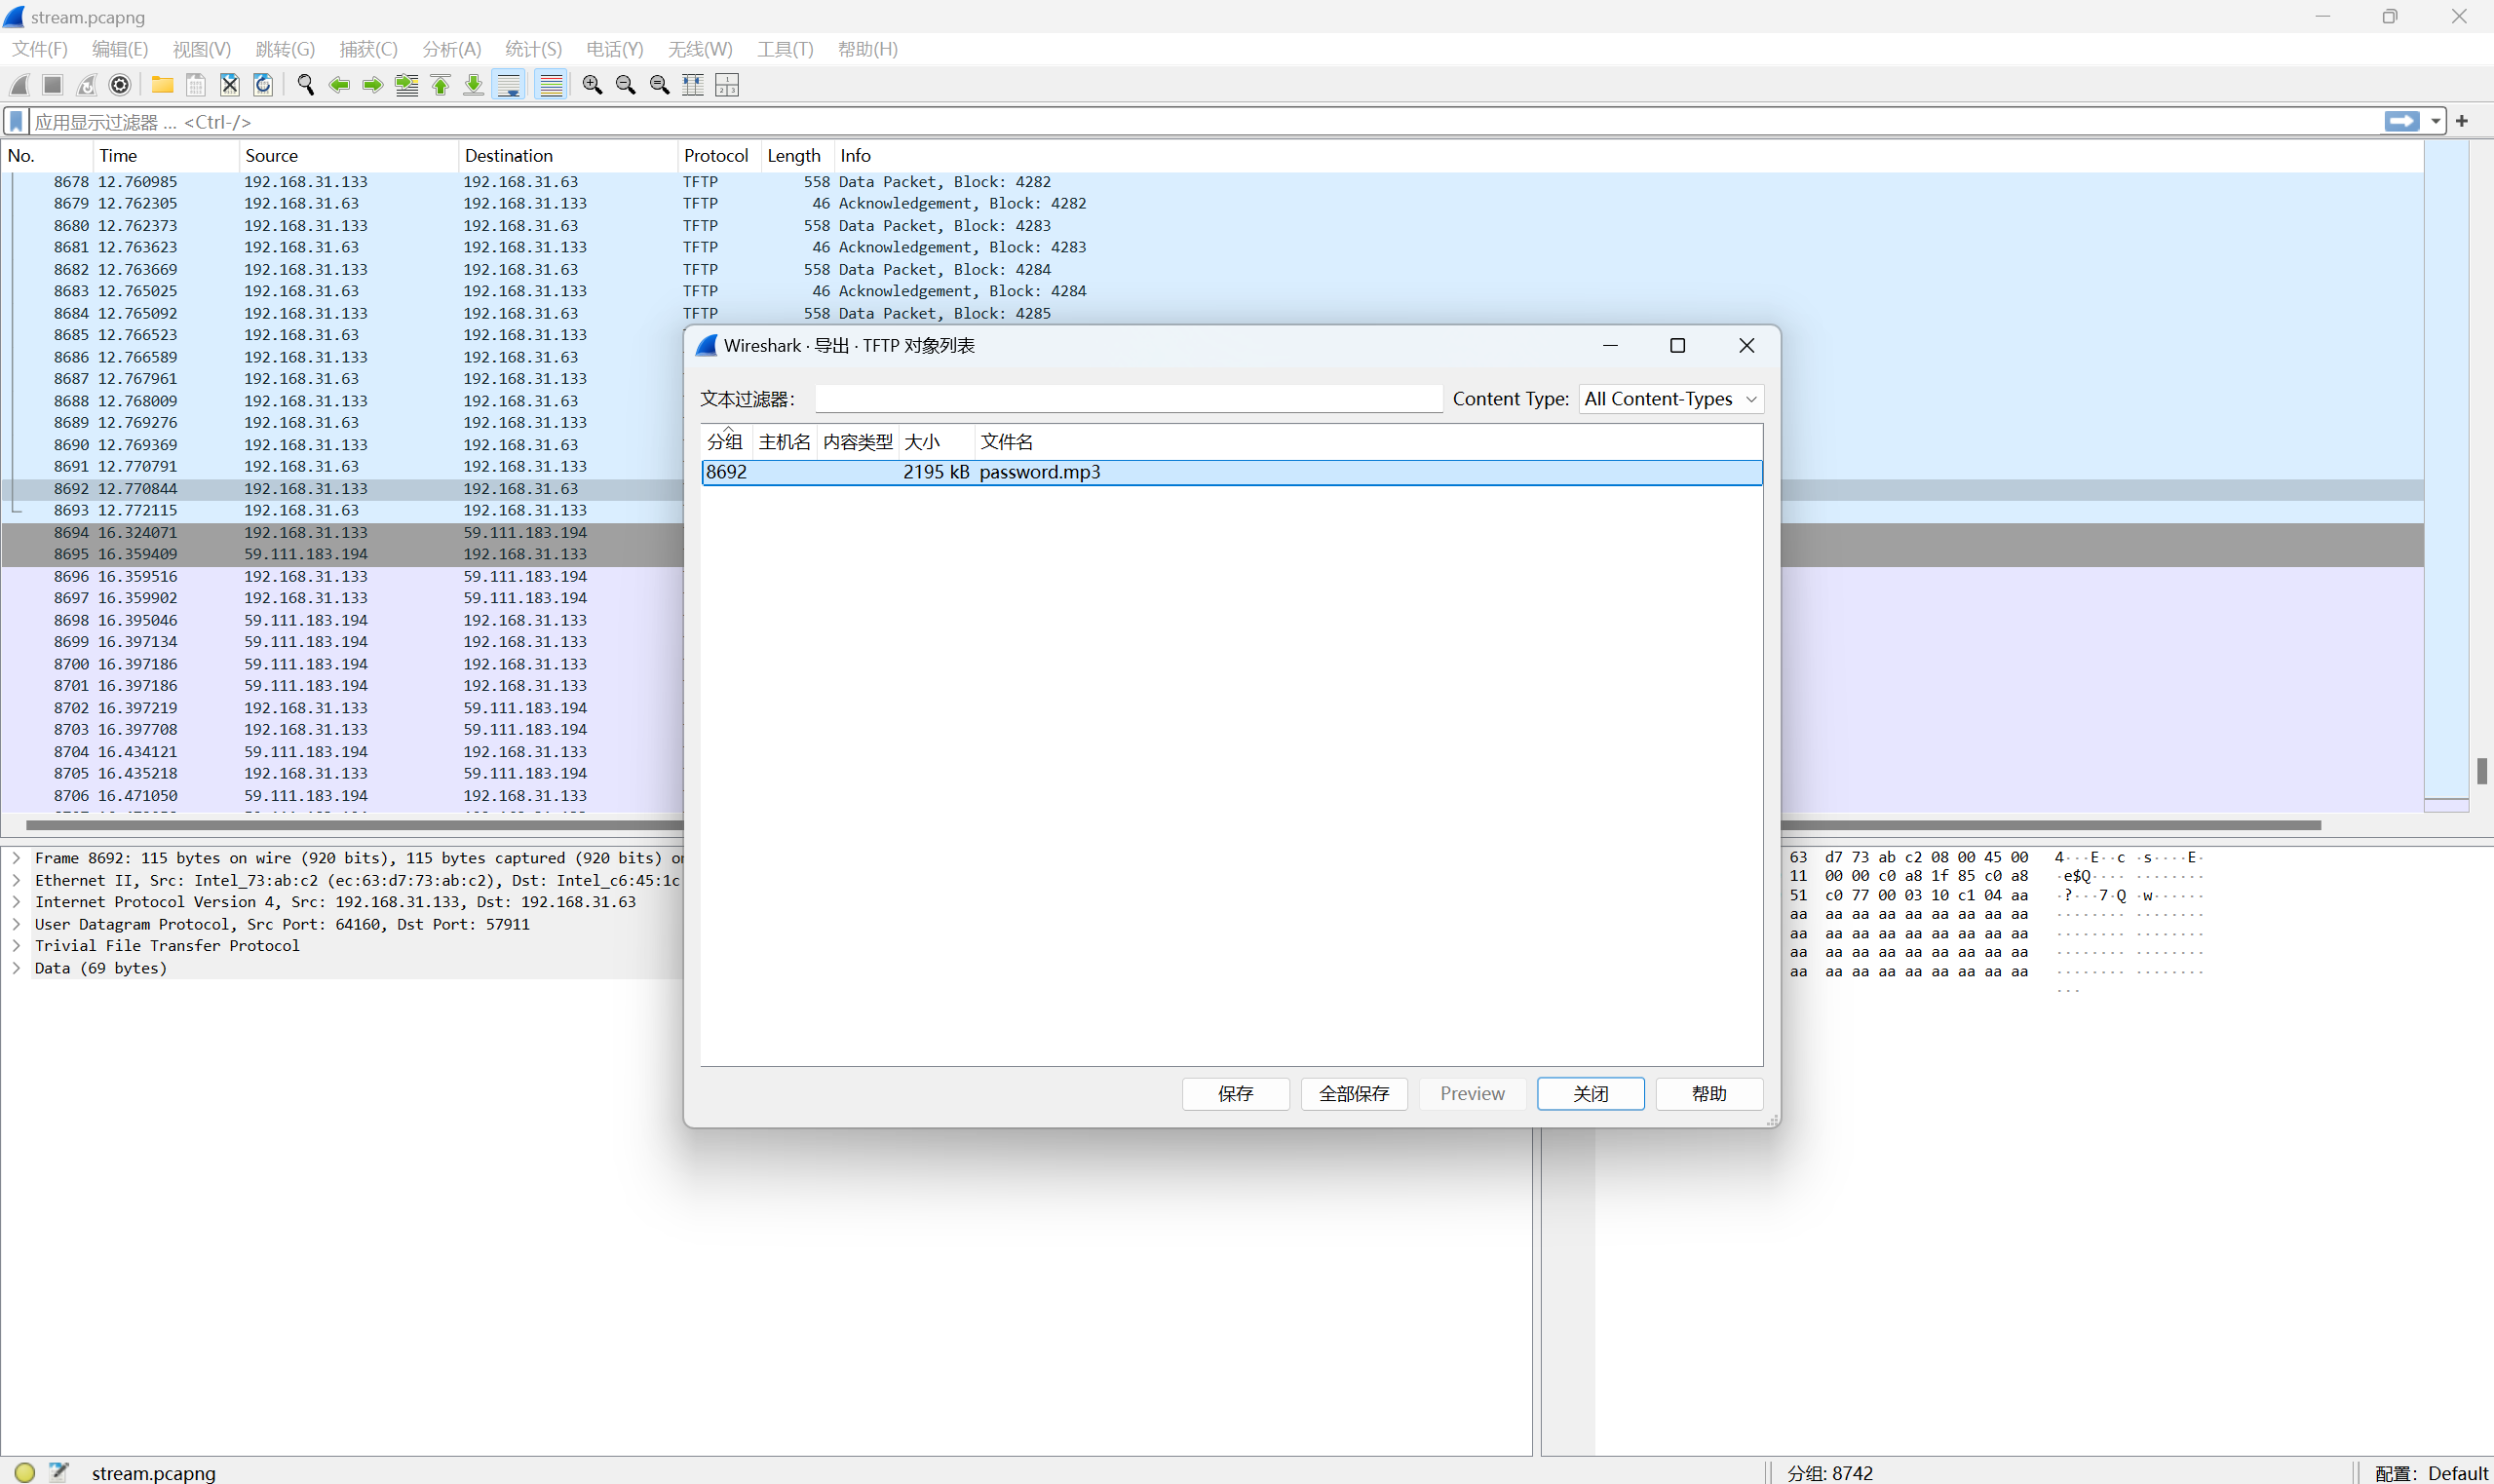Open the 视图(V) menu
Viewport: 2494px width, 1484px height.
[202, 49]
